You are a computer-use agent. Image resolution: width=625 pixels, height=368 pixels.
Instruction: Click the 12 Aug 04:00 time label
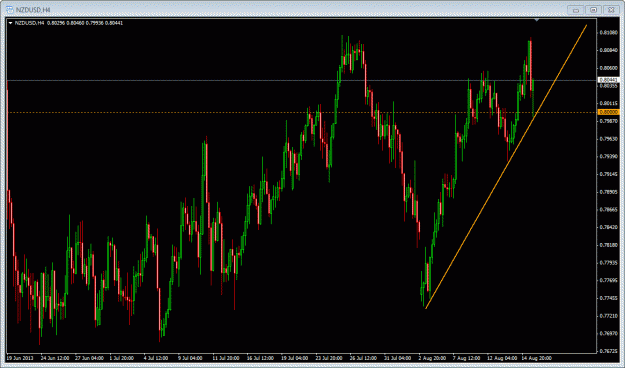pos(502,358)
